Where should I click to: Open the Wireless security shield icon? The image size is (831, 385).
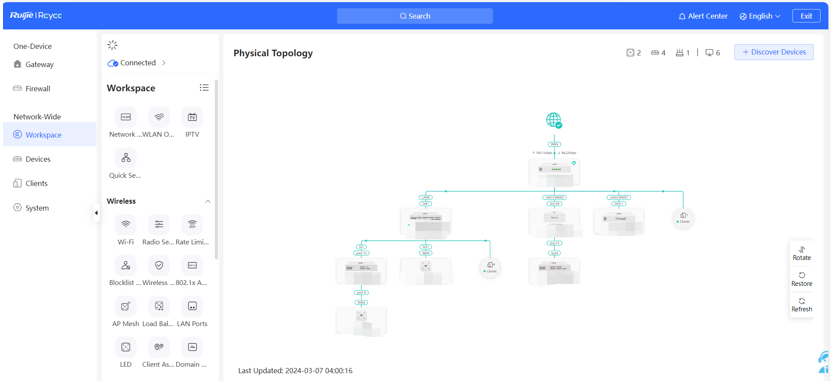(159, 265)
